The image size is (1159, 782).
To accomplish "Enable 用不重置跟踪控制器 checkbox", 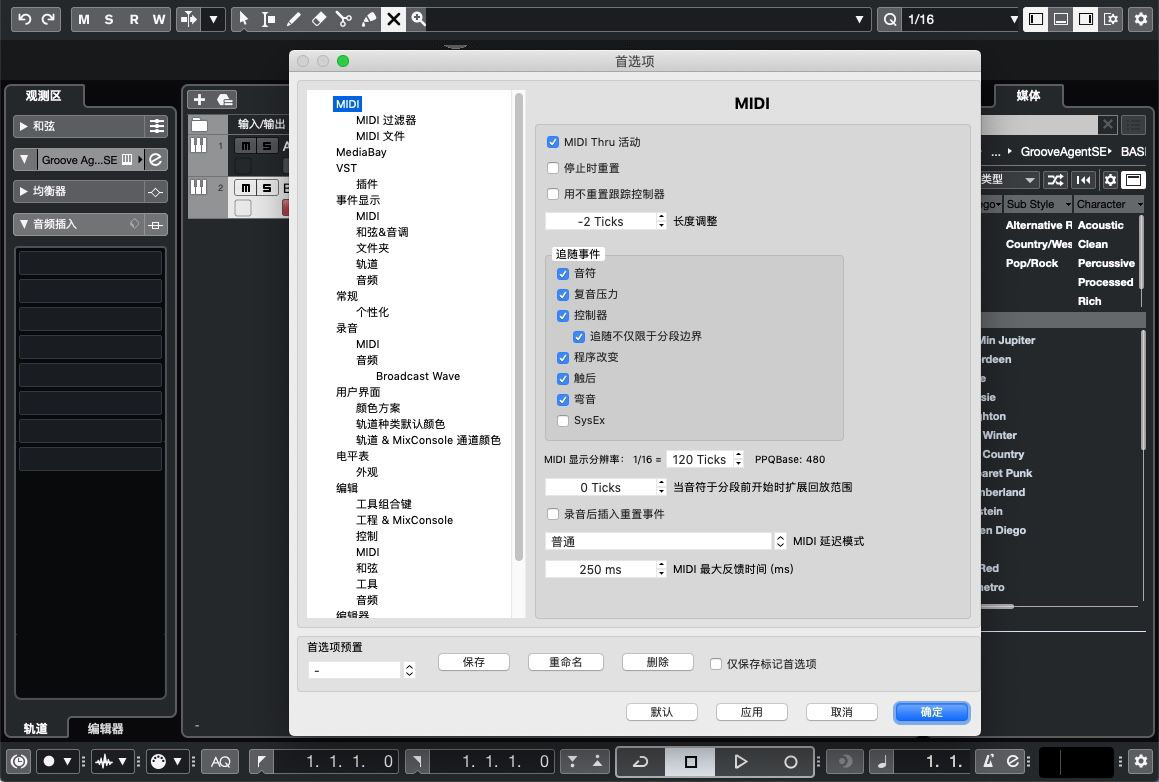I will pyautogui.click(x=553, y=194).
